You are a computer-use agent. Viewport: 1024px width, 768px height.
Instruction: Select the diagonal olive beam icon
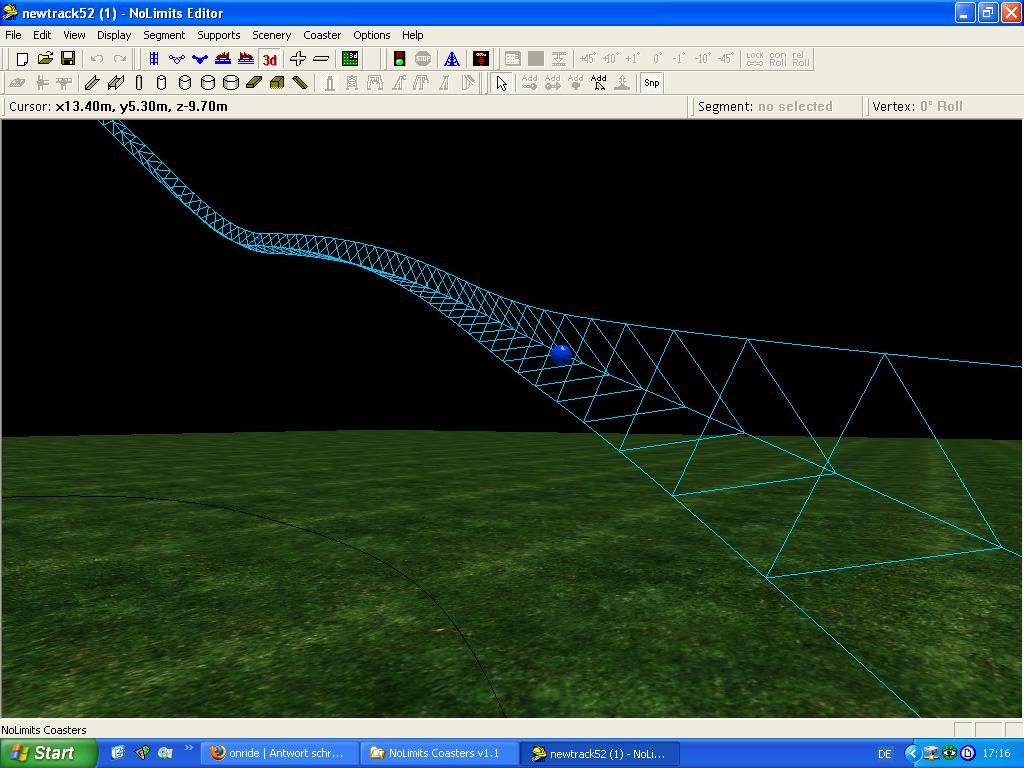coord(300,83)
